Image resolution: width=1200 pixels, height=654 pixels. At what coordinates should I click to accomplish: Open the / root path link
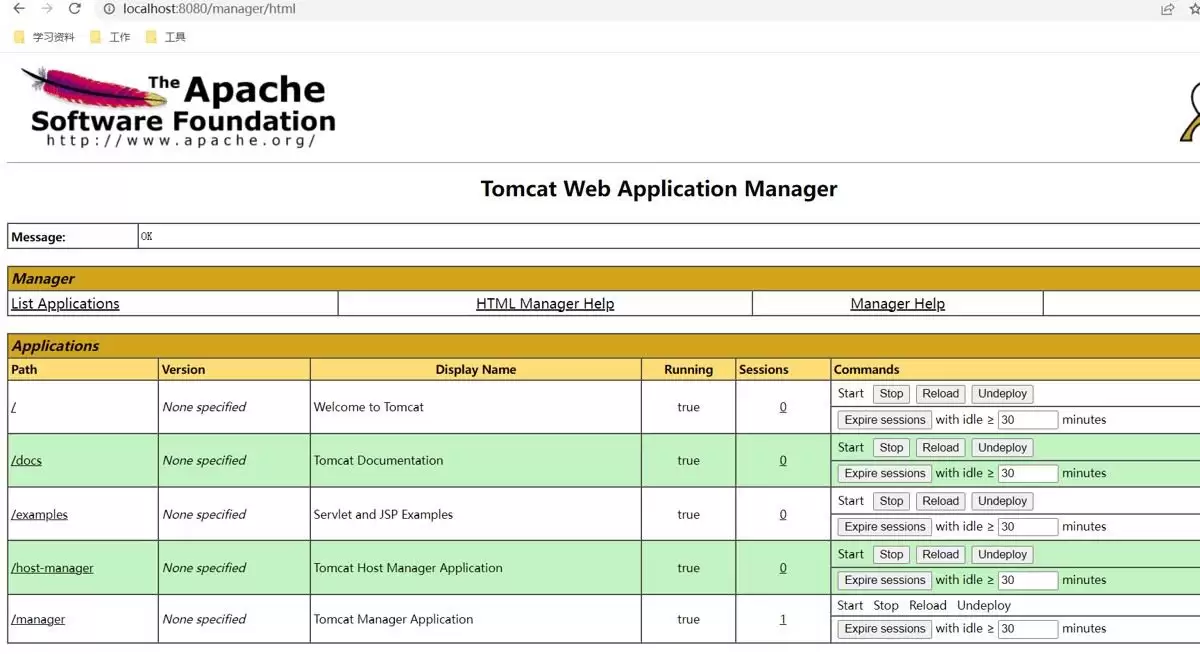pos(13,407)
